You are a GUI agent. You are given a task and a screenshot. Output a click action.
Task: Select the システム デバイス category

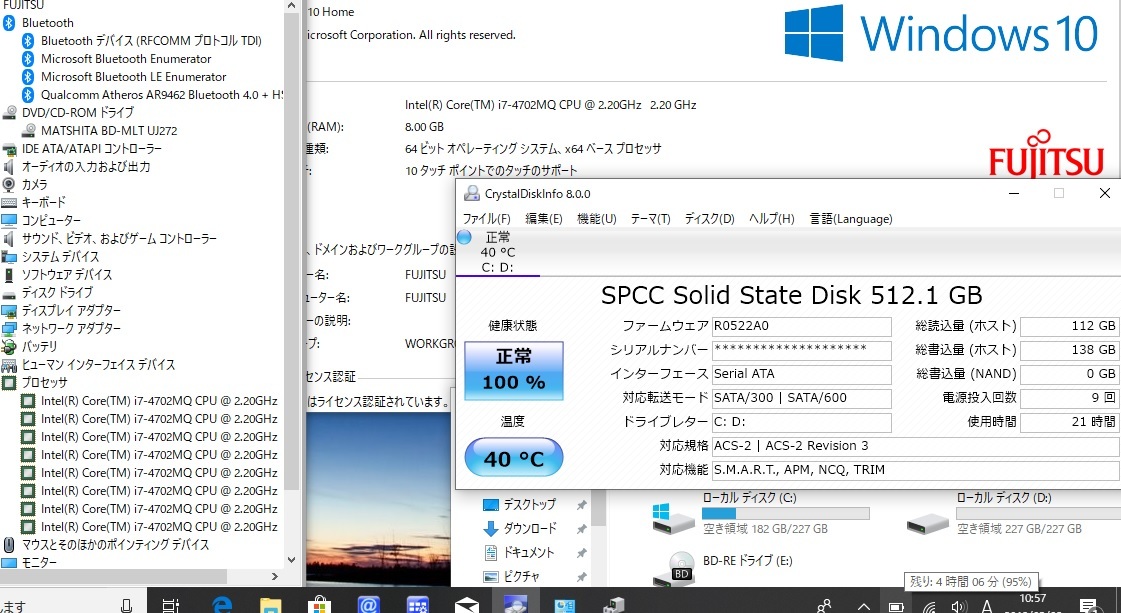click(x=60, y=256)
